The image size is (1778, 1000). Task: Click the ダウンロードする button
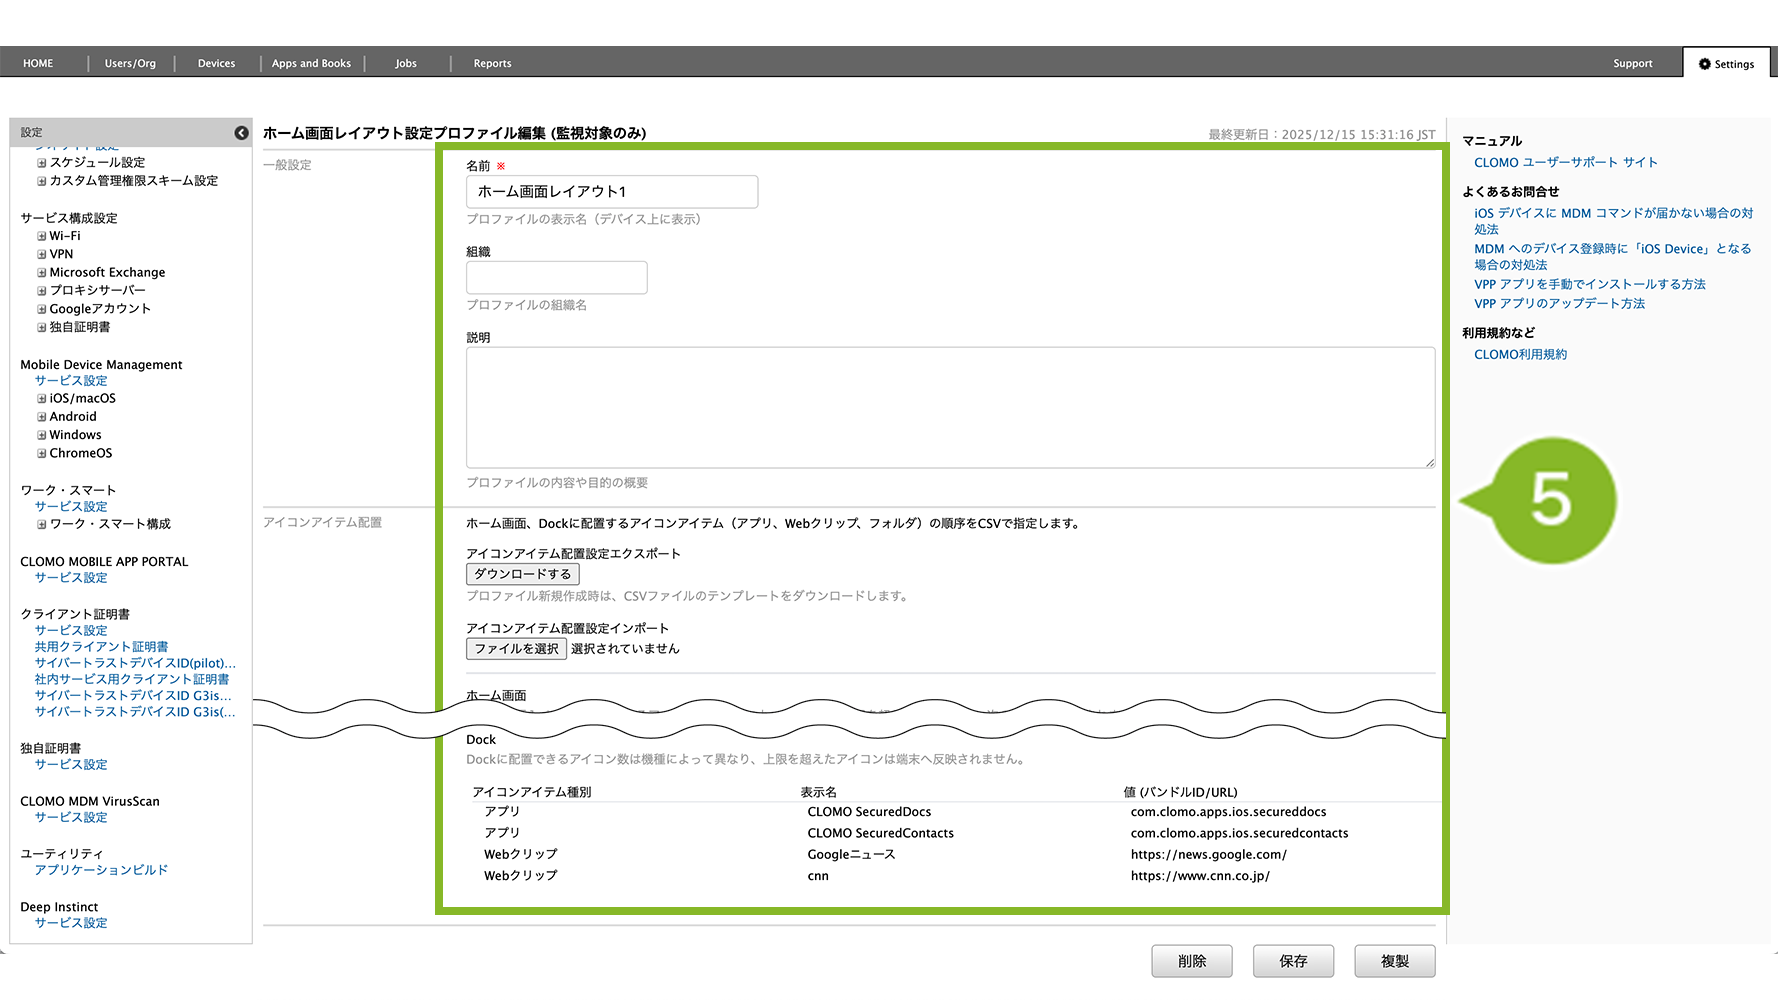pos(522,574)
